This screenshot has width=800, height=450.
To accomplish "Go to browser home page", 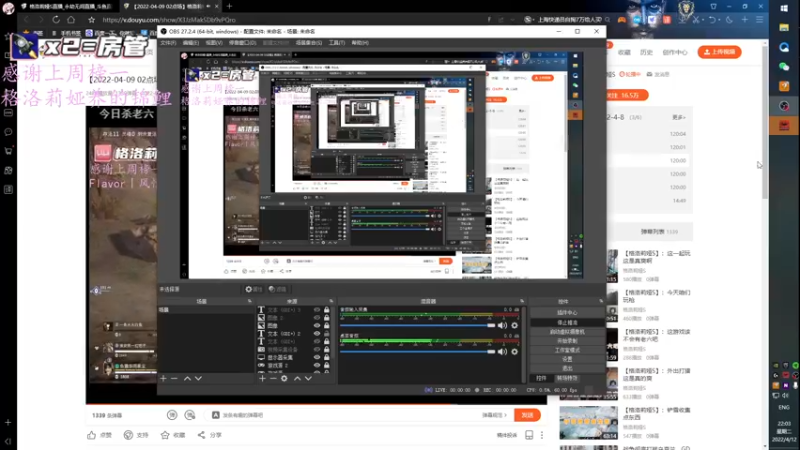I will 71,19.
